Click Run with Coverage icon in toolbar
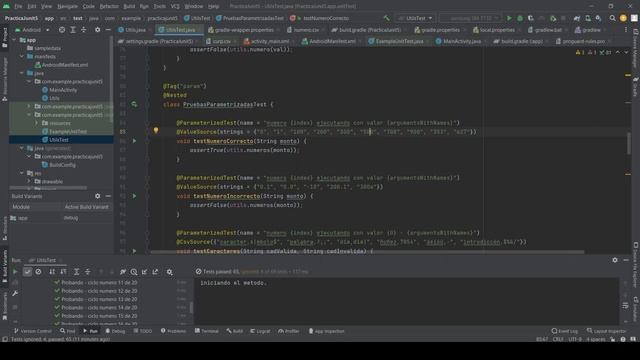Viewport: 640px width, 360px height. coord(531,18)
